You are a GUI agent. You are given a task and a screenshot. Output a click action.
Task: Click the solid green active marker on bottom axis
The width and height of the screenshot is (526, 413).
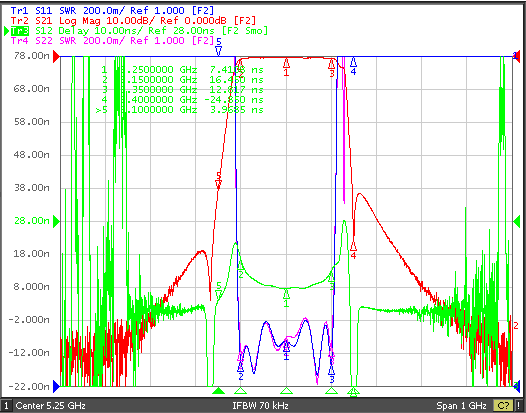(219, 391)
